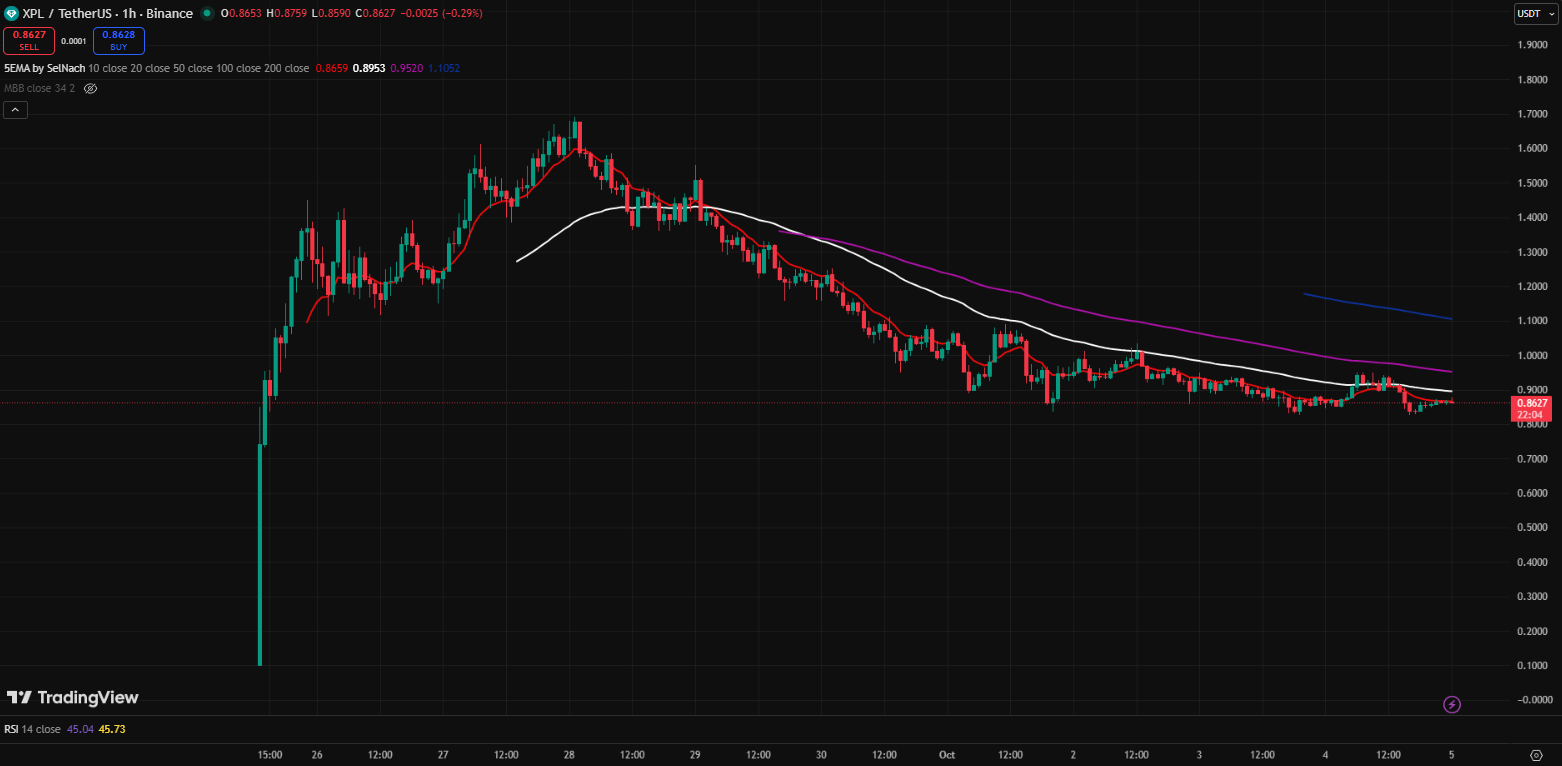
Task: Click the red 10 EMA value 0.8659
Action: tap(331, 68)
